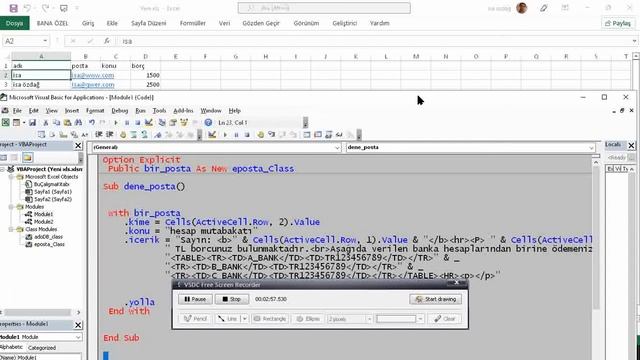Screen dimensions: 640x360
Task: Pause the VSDC screen recording
Action: click(x=195, y=299)
